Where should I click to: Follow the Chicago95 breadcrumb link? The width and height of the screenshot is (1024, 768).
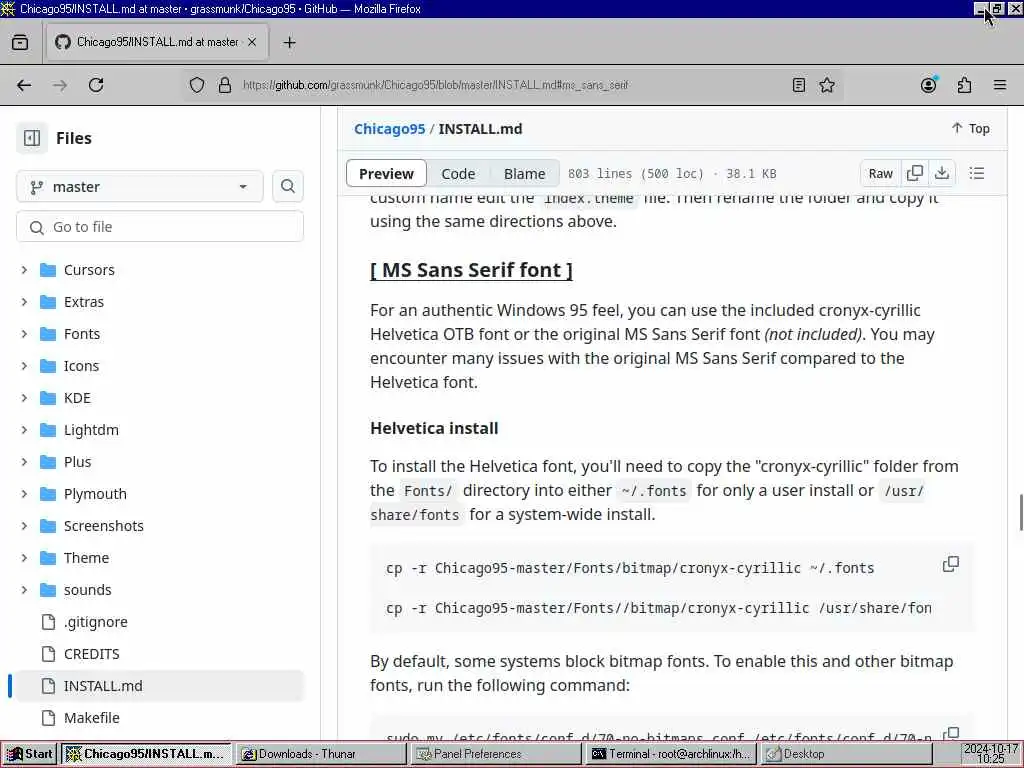(389, 129)
